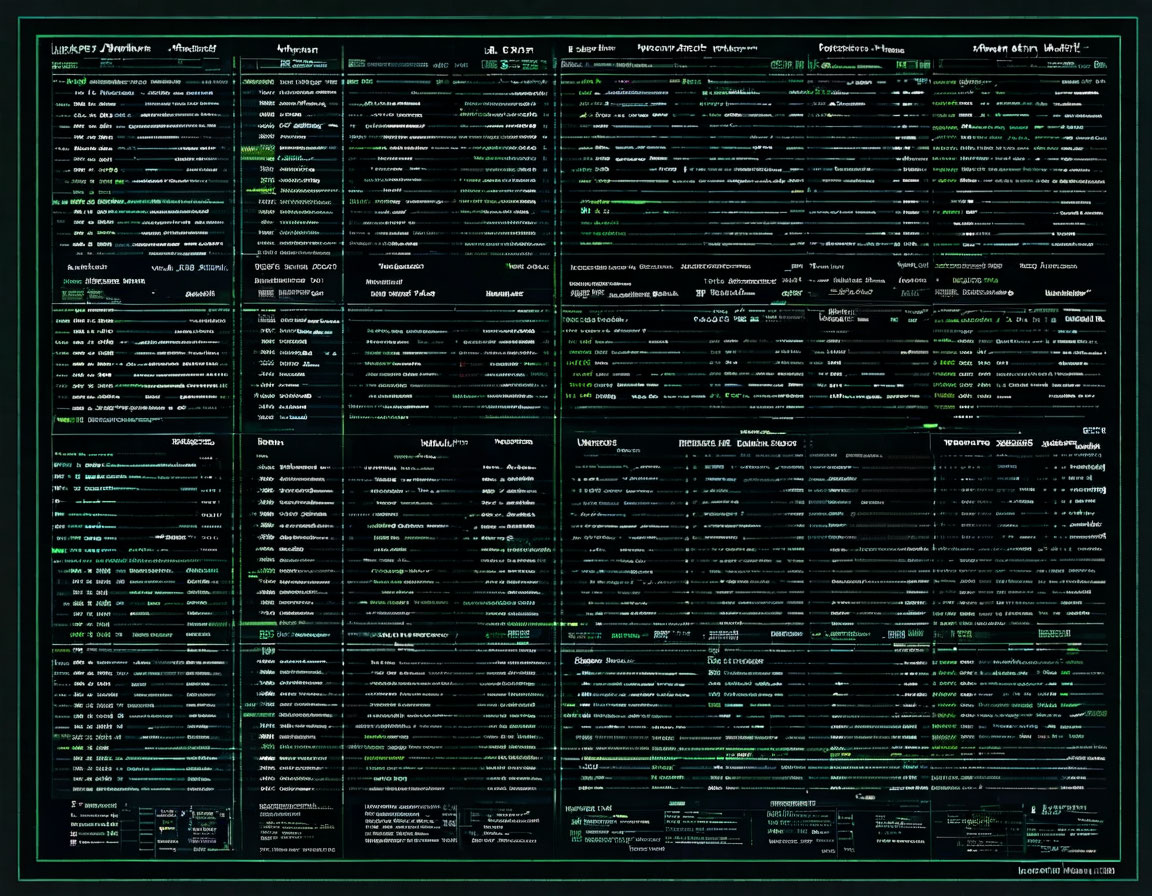The height and width of the screenshot is (896, 1152).
Task: Click the bright green highlighted cell in the narrow second column
Action: (258, 149)
